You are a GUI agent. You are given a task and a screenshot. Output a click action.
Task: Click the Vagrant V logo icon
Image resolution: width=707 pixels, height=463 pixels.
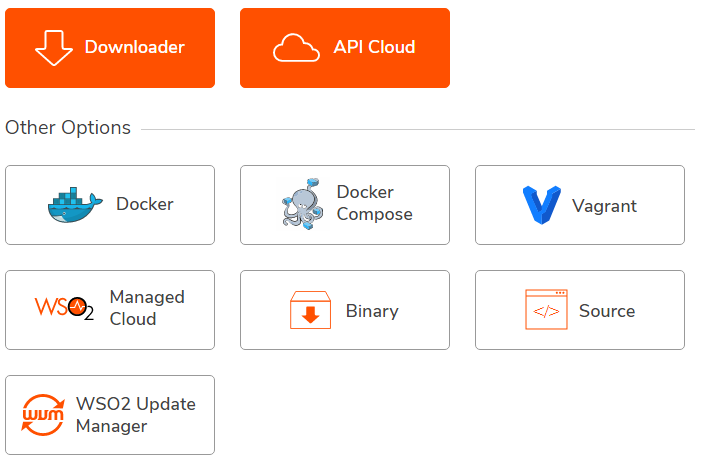pyautogui.click(x=541, y=206)
